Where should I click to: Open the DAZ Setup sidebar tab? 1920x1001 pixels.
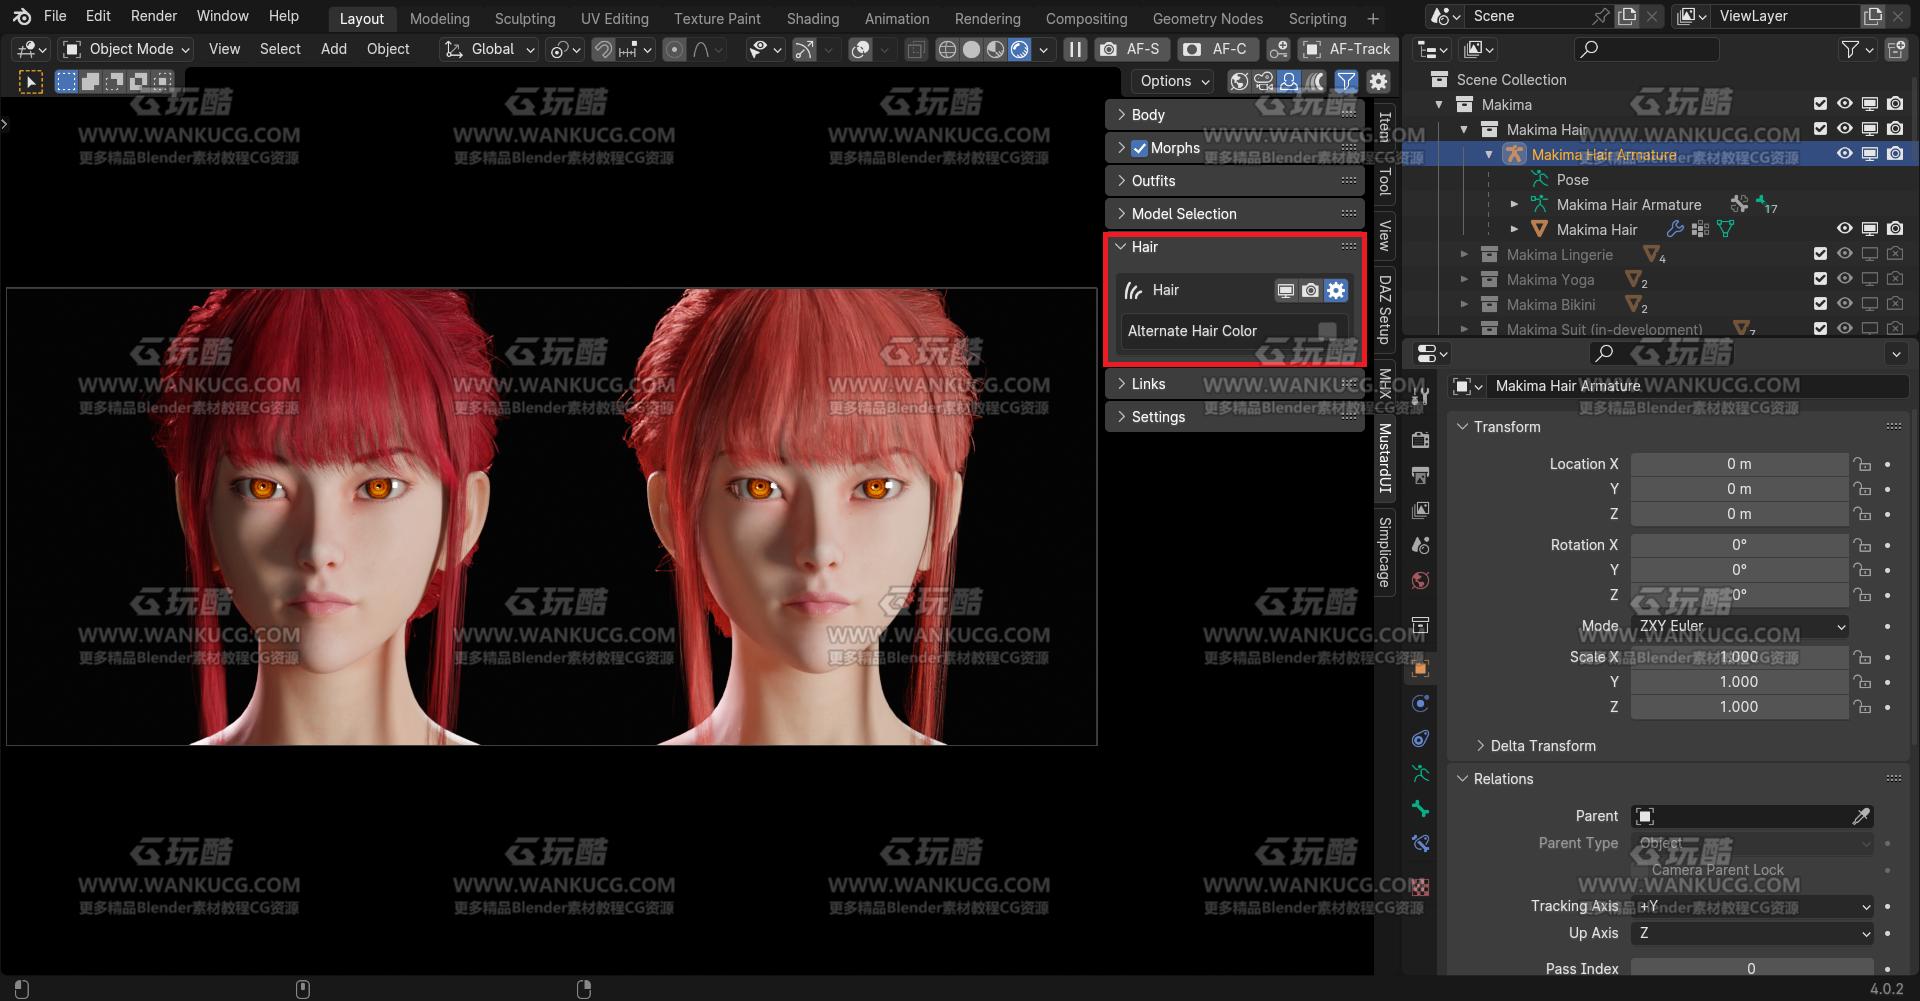(x=1385, y=309)
